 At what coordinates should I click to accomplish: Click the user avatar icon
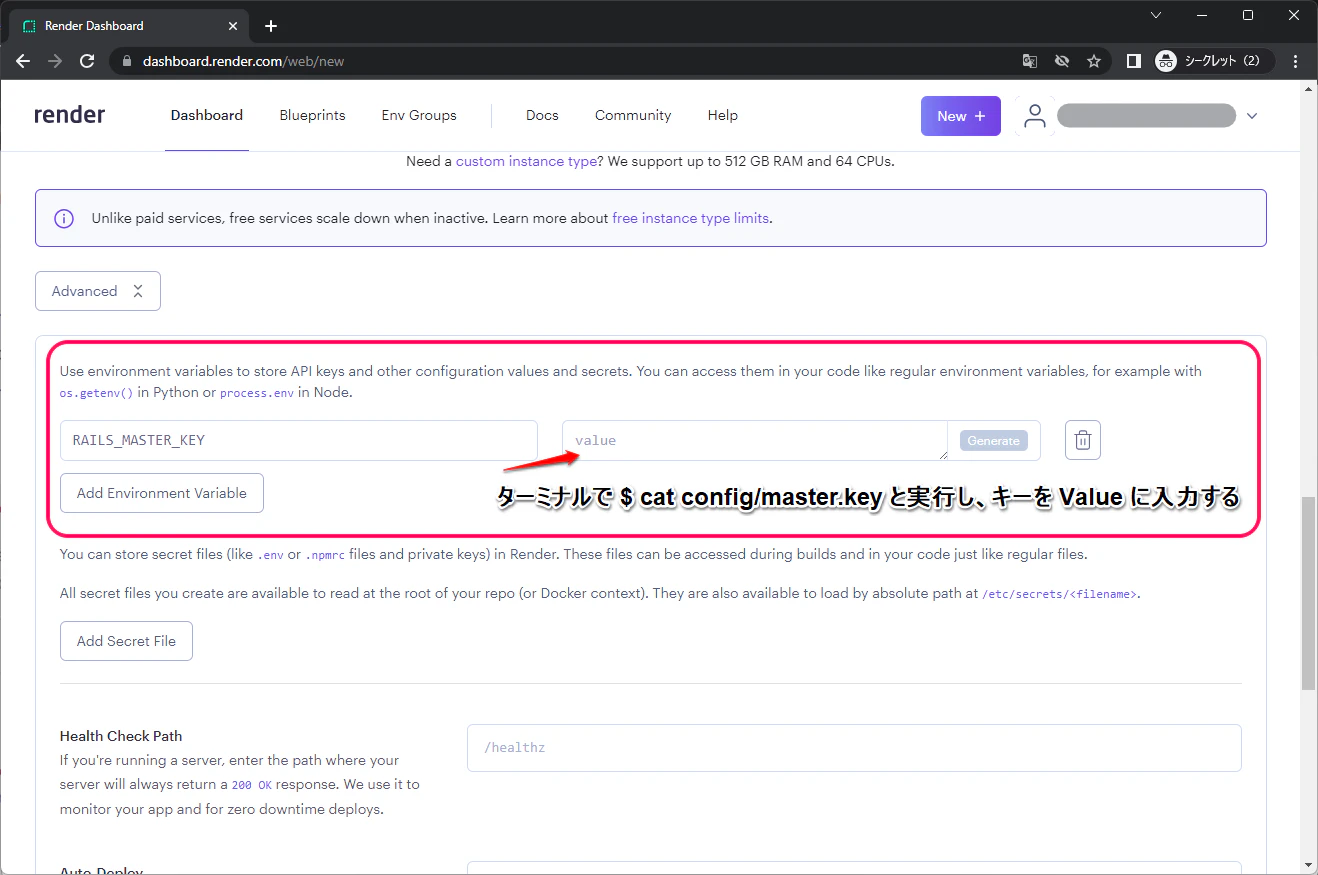coord(1035,116)
